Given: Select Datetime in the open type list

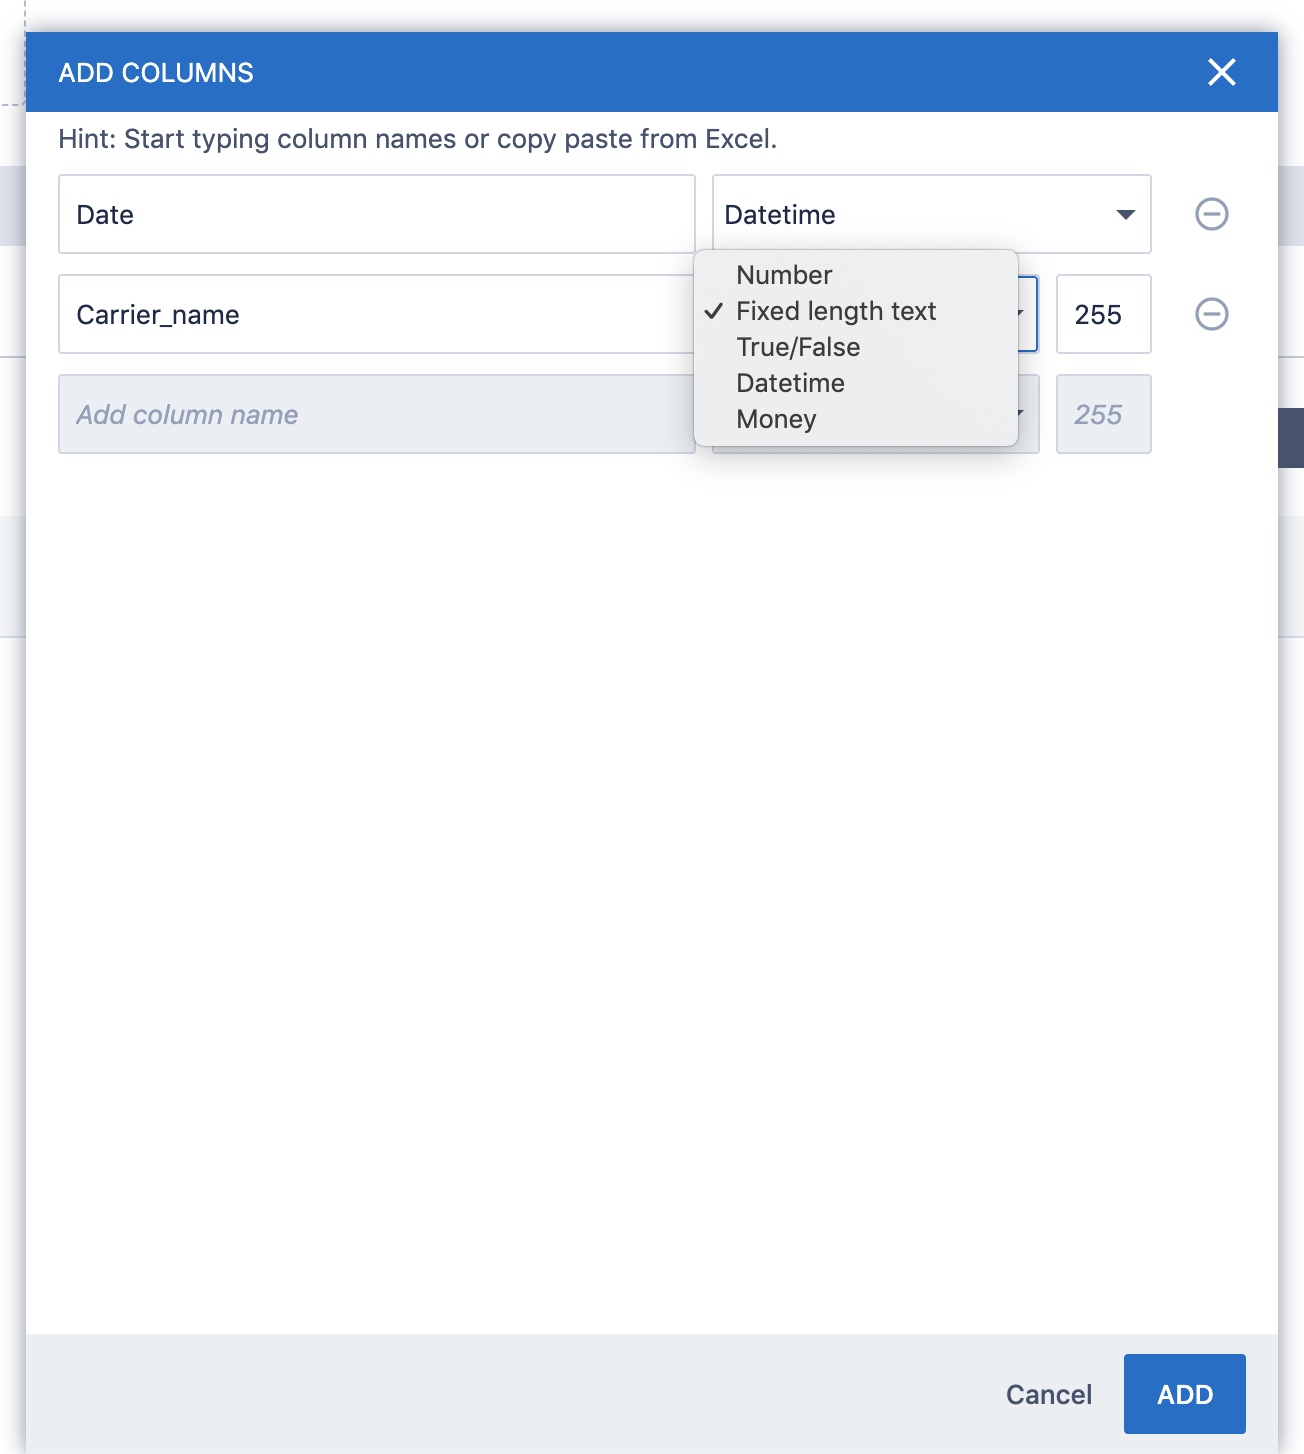Looking at the screenshot, I should click(x=790, y=383).
